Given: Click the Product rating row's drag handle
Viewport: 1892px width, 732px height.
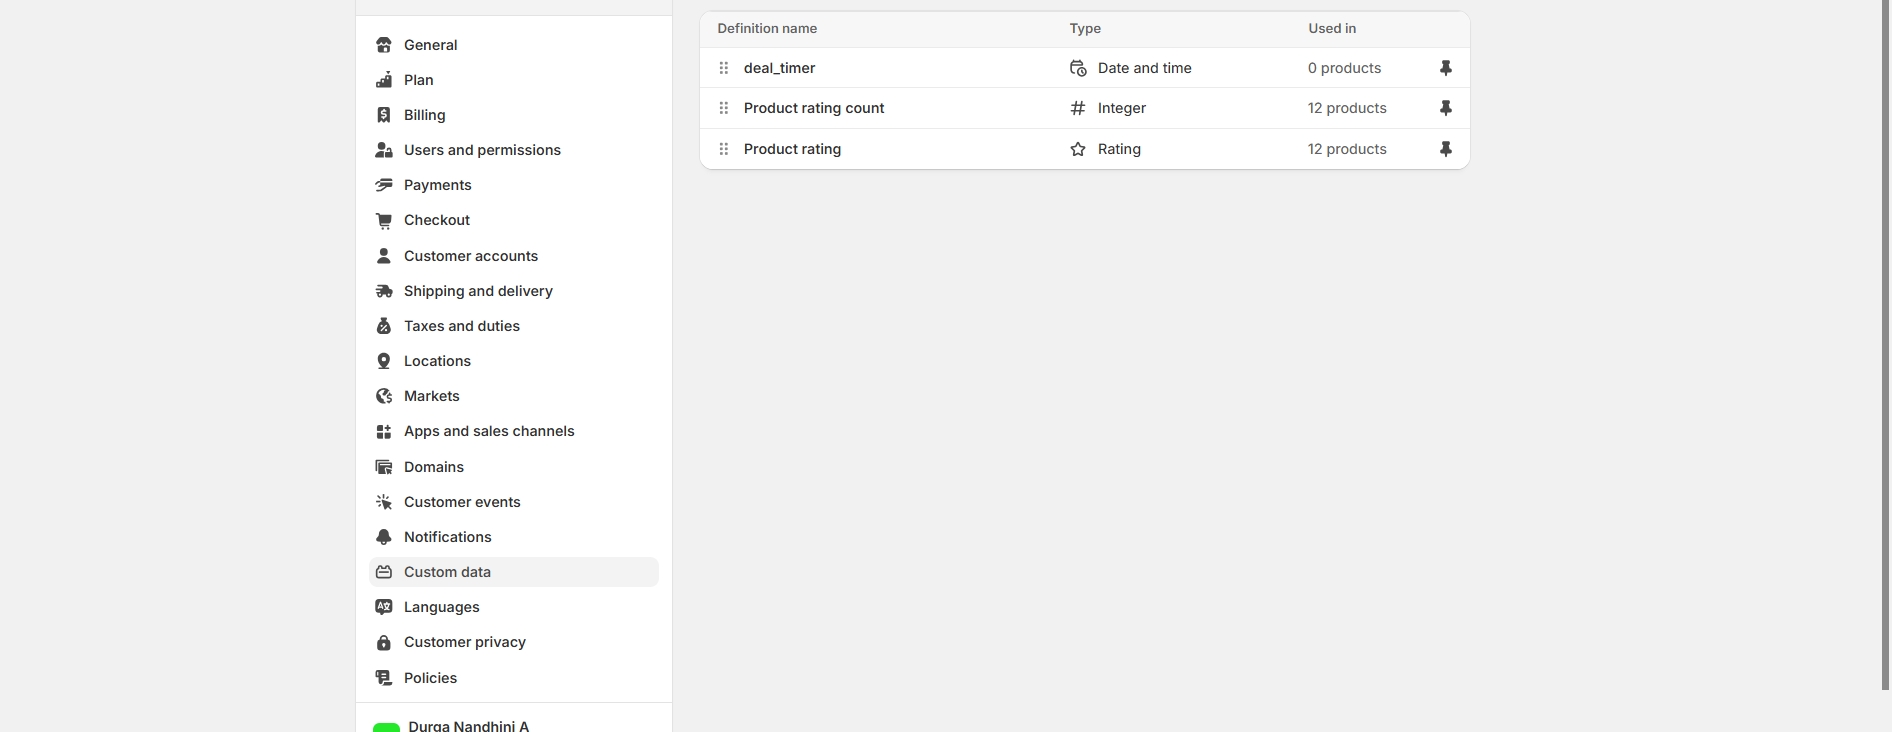Looking at the screenshot, I should pyautogui.click(x=724, y=149).
